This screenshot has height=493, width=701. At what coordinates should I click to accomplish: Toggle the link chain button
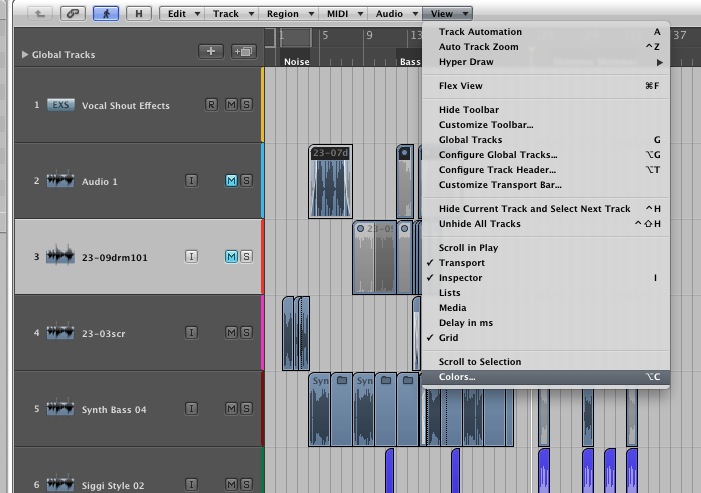tap(73, 13)
